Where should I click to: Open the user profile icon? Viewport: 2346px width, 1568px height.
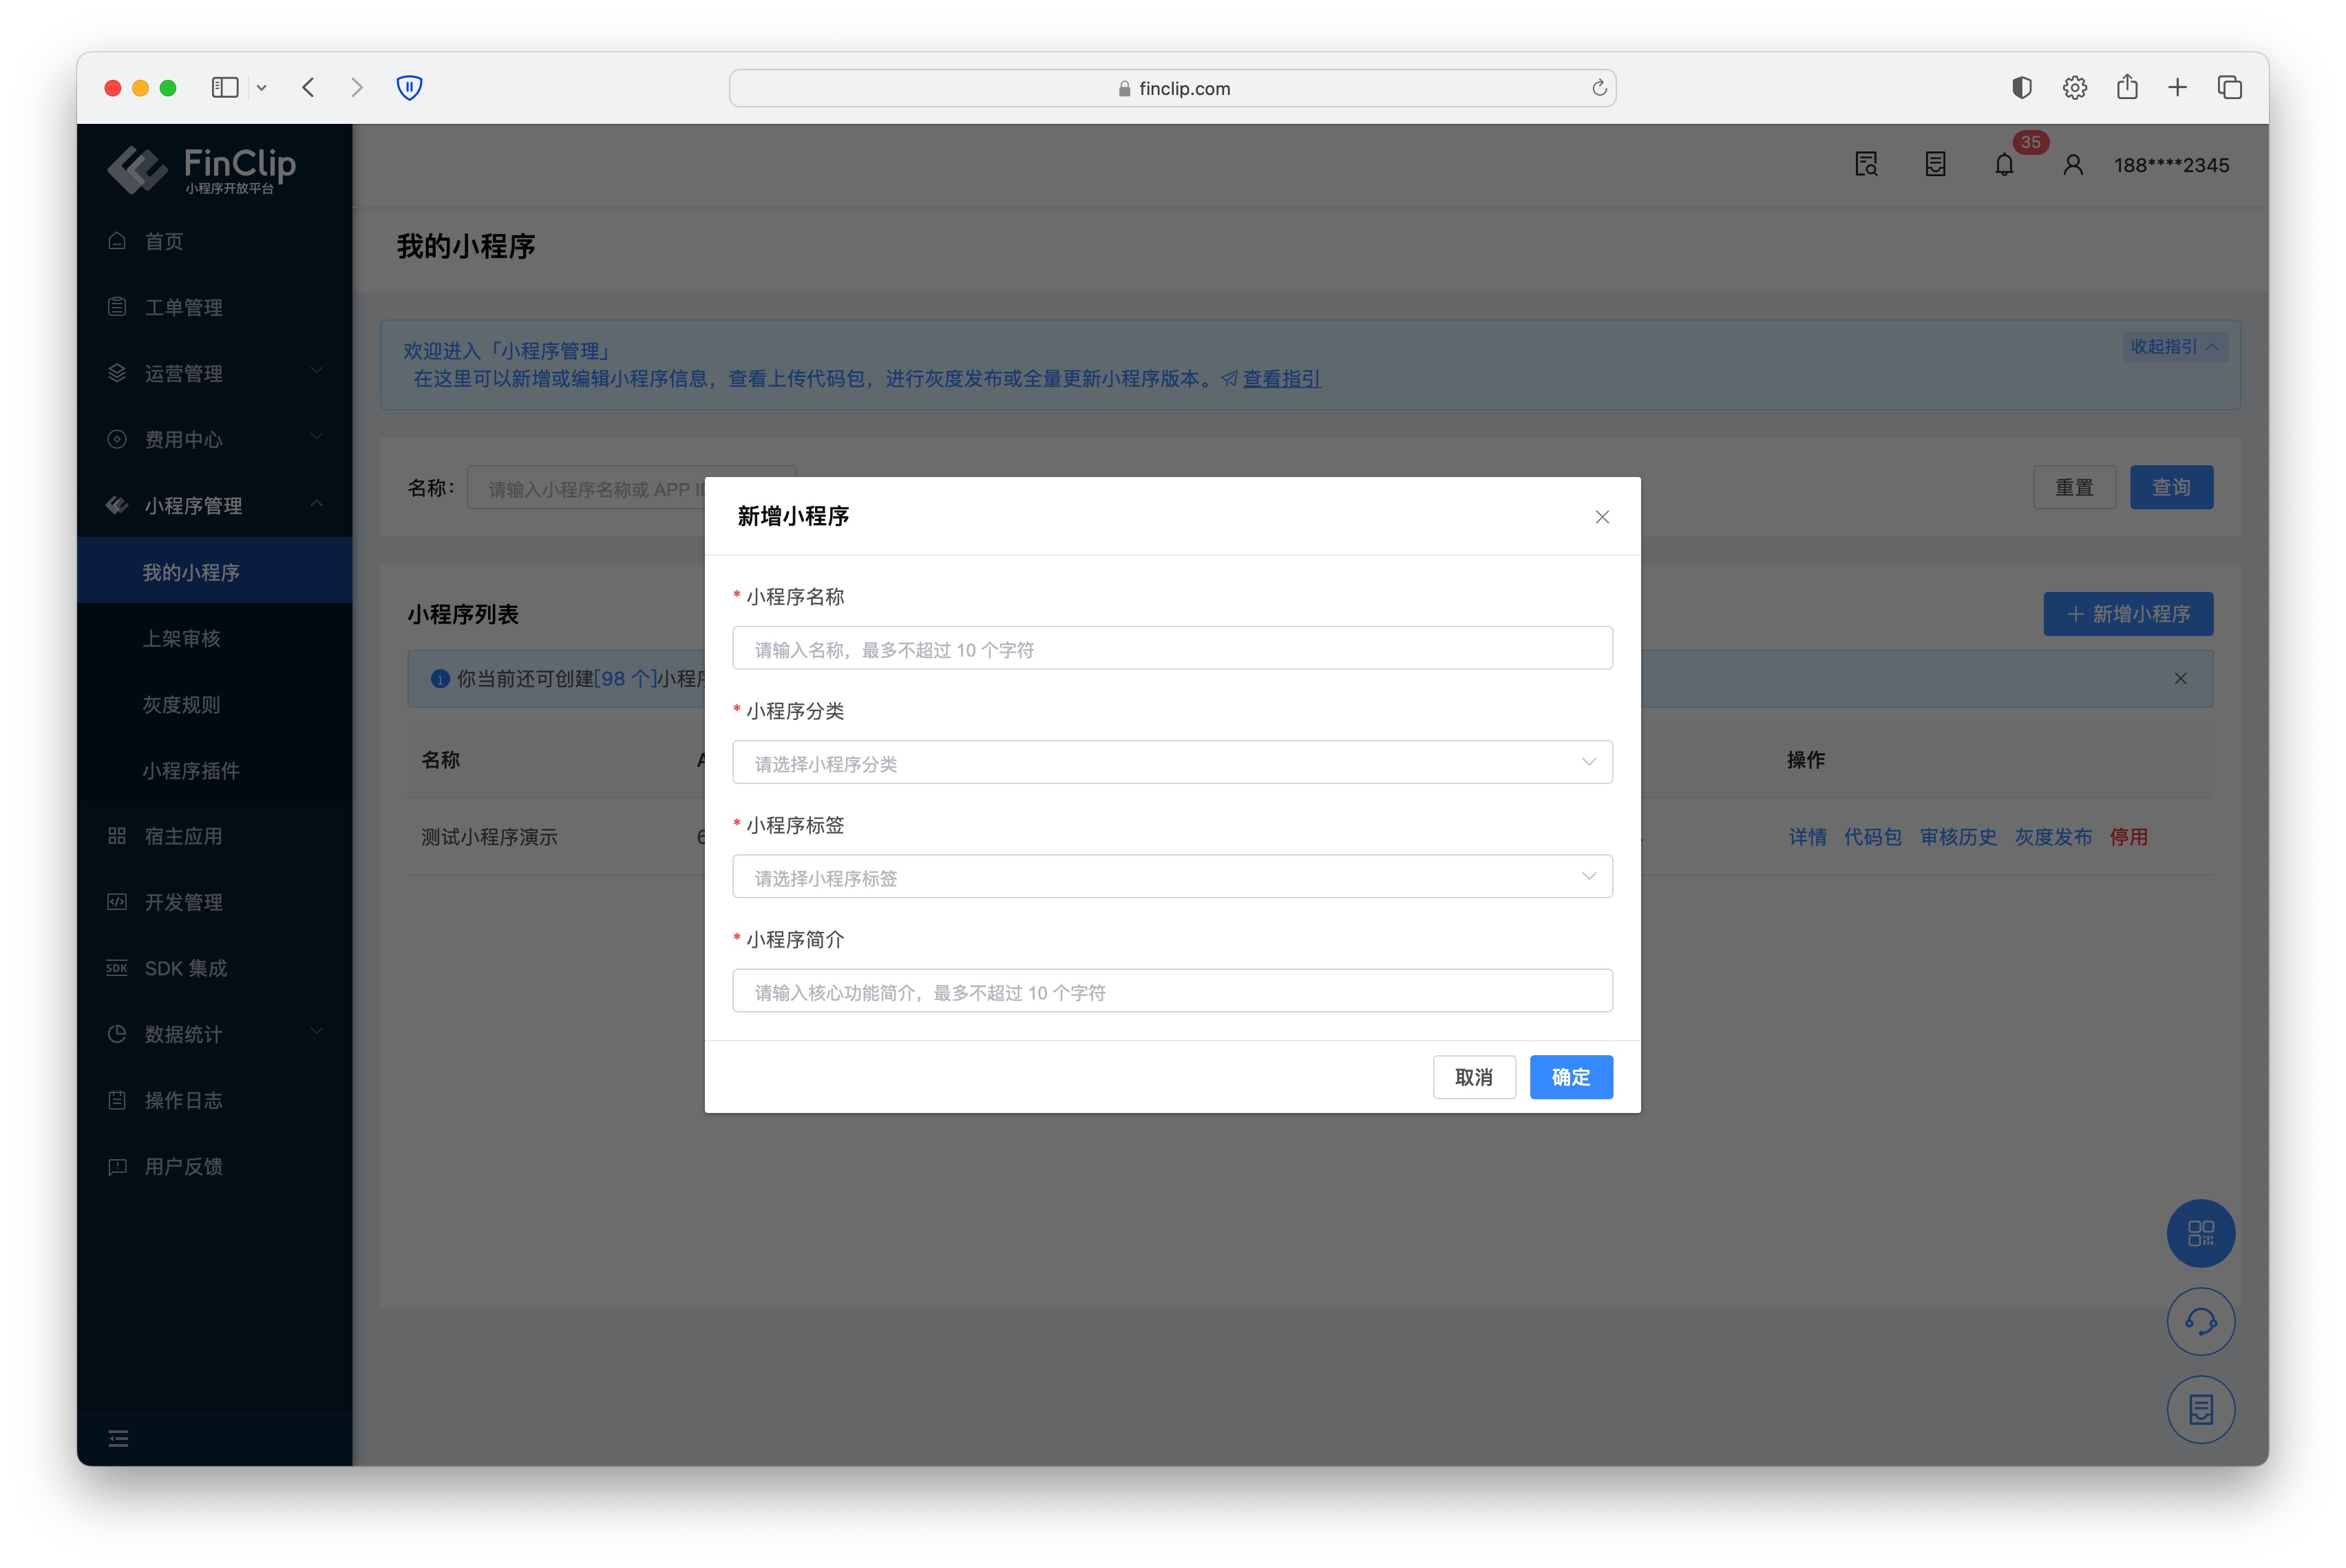[2072, 165]
